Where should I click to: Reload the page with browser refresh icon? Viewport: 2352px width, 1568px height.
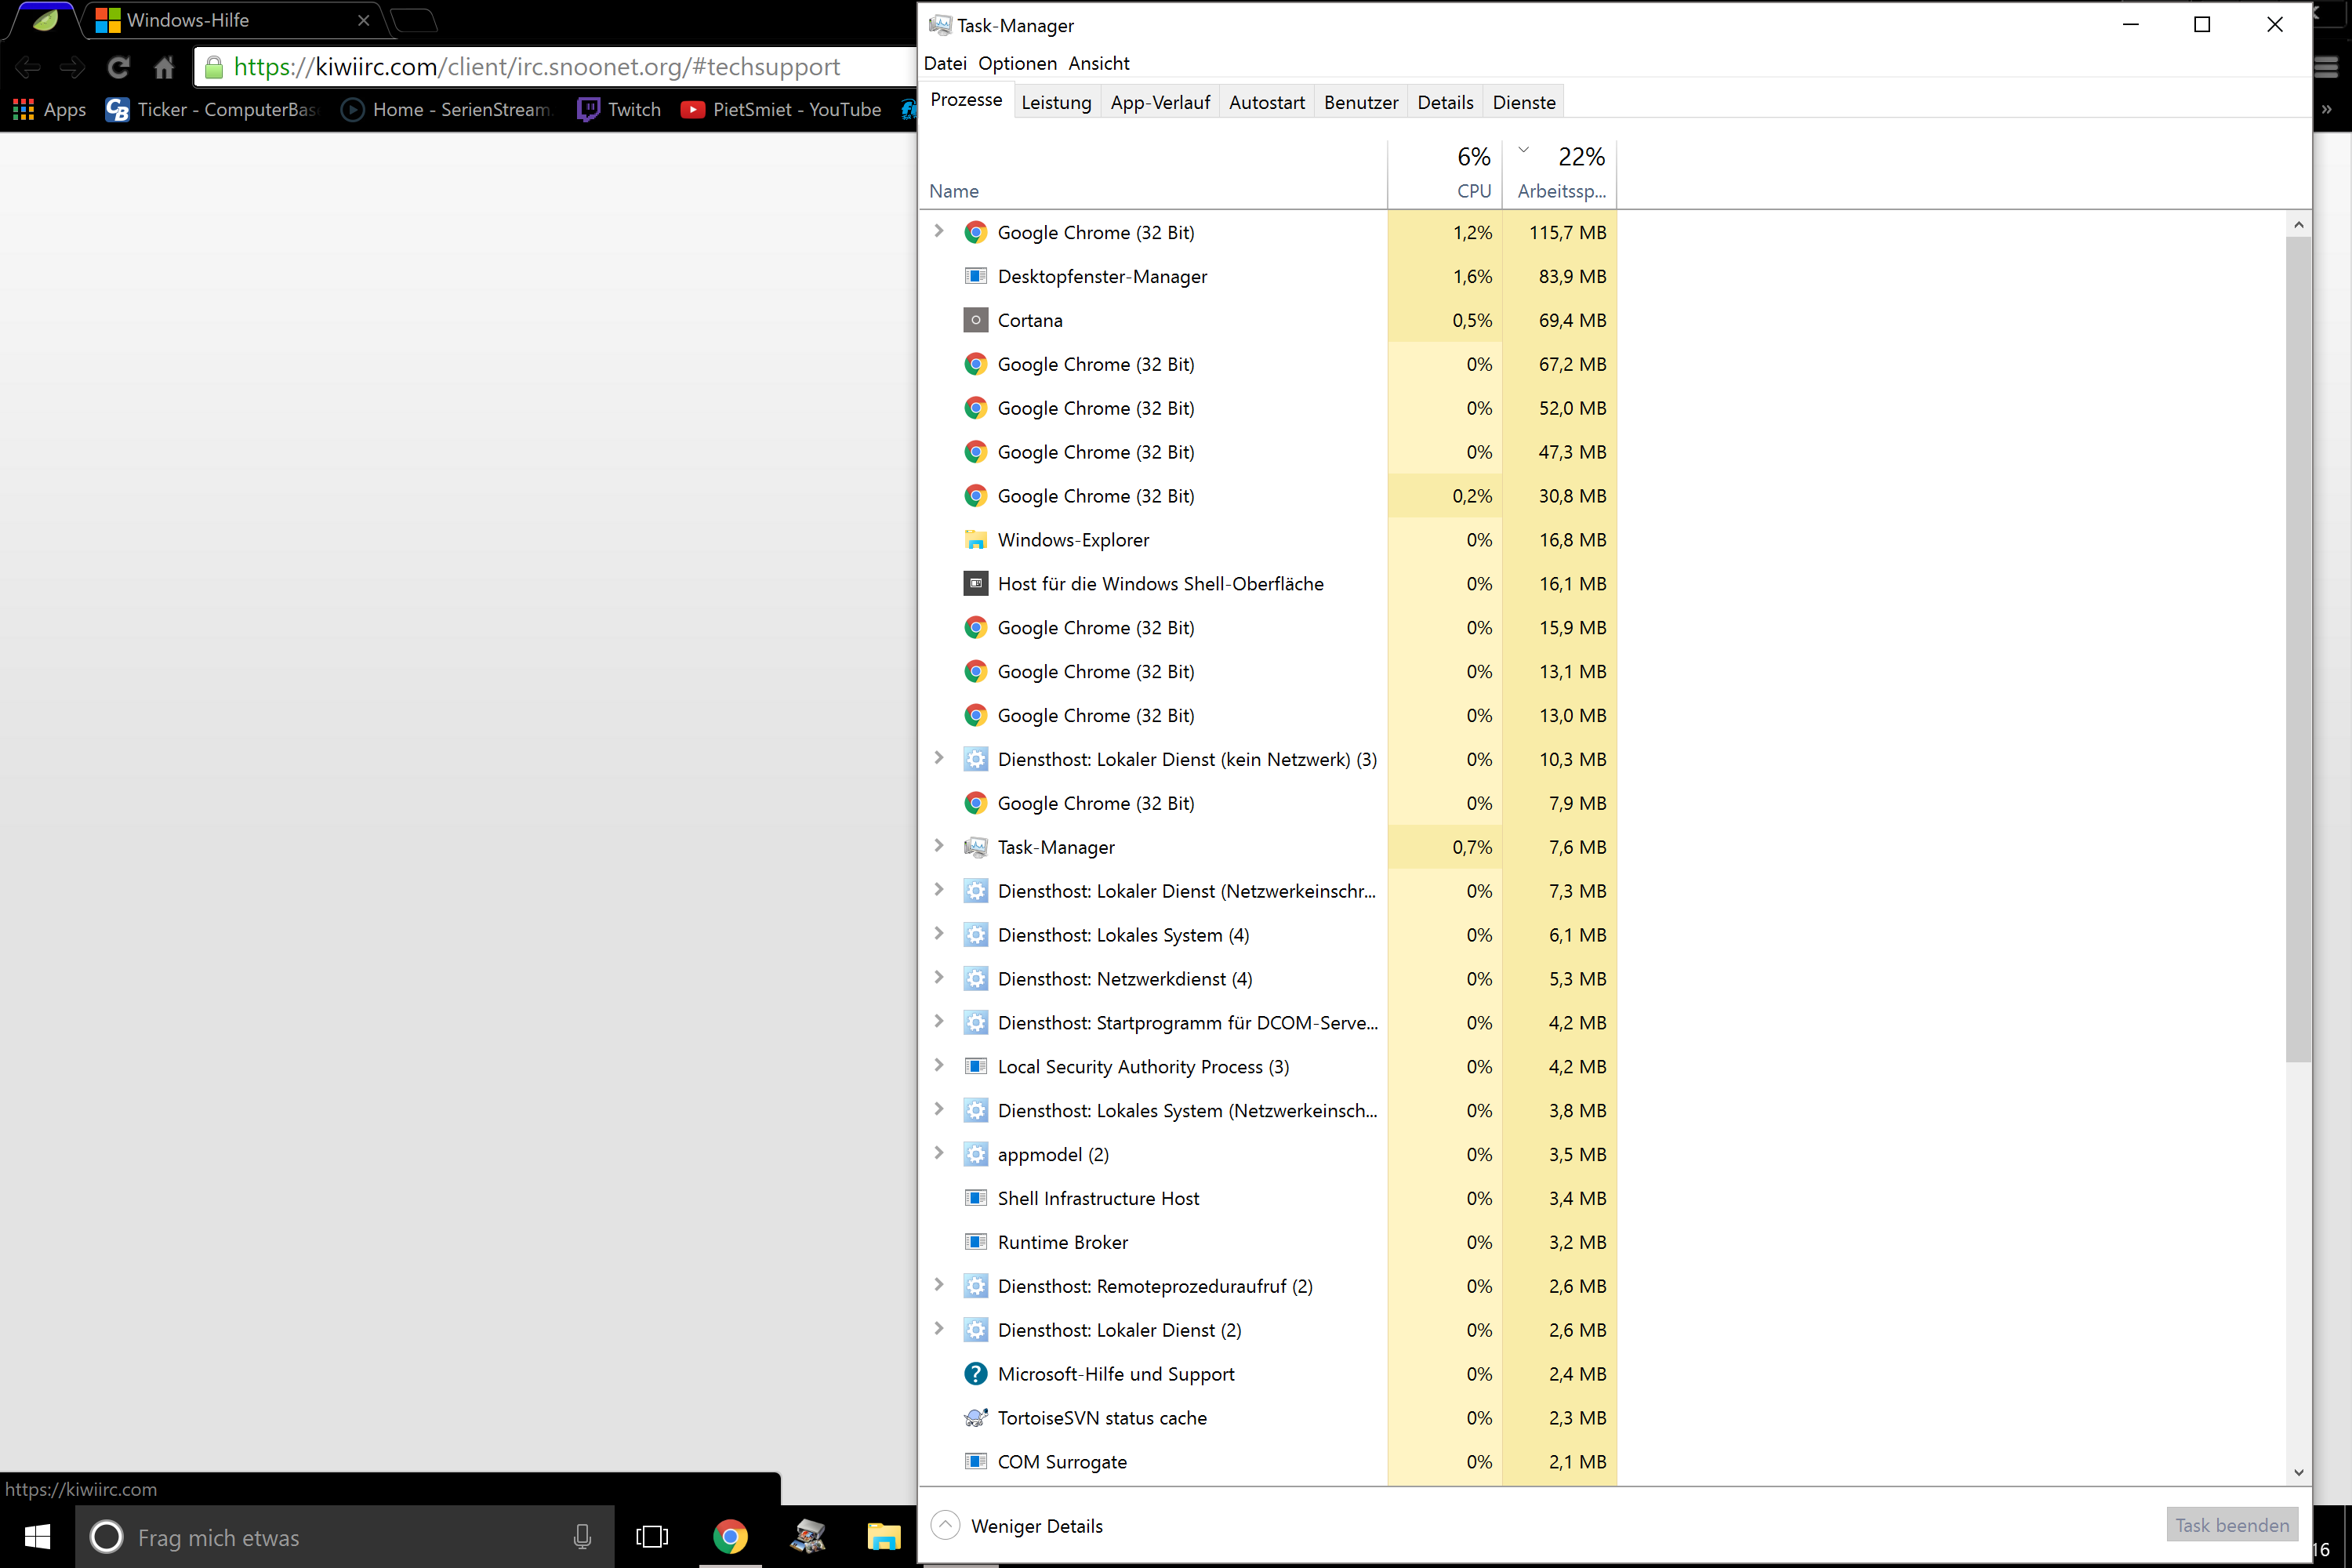(118, 67)
